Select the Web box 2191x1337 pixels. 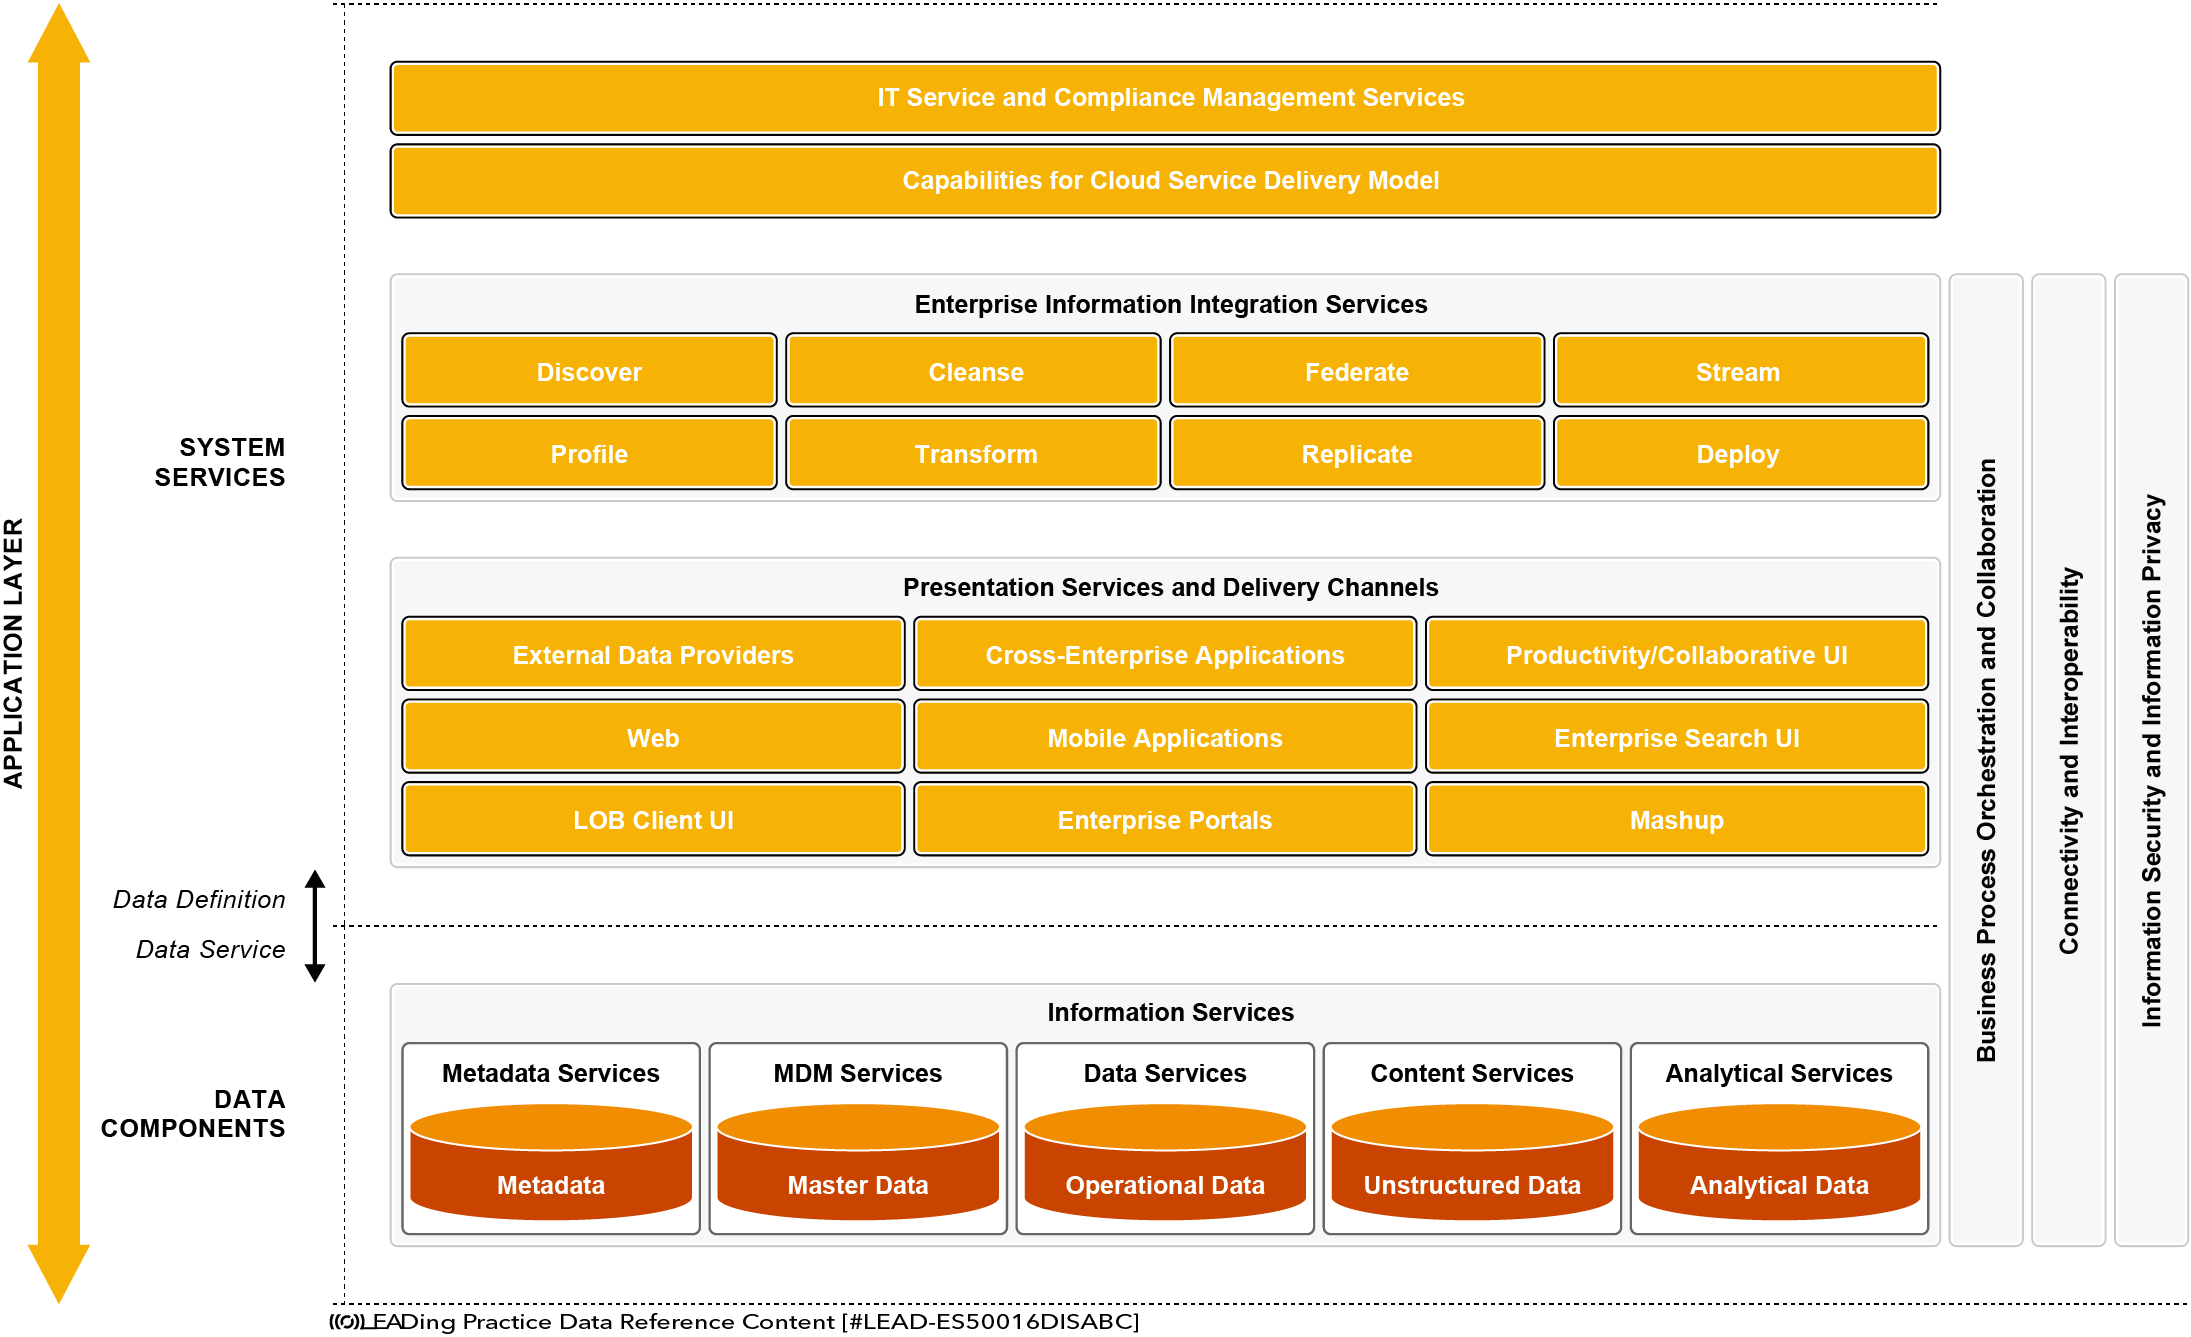coord(653,738)
